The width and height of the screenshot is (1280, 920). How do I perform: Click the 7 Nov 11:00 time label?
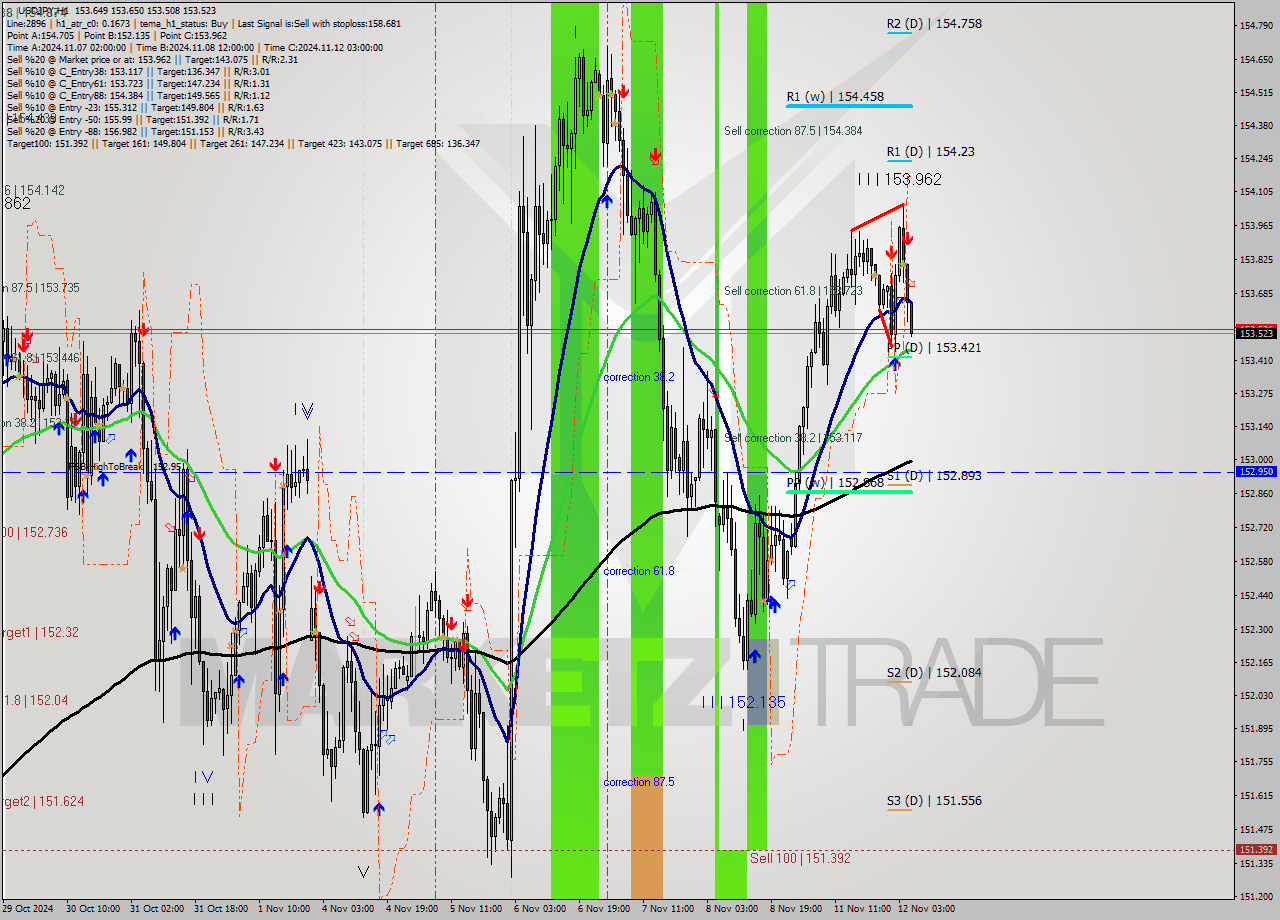coord(667,909)
